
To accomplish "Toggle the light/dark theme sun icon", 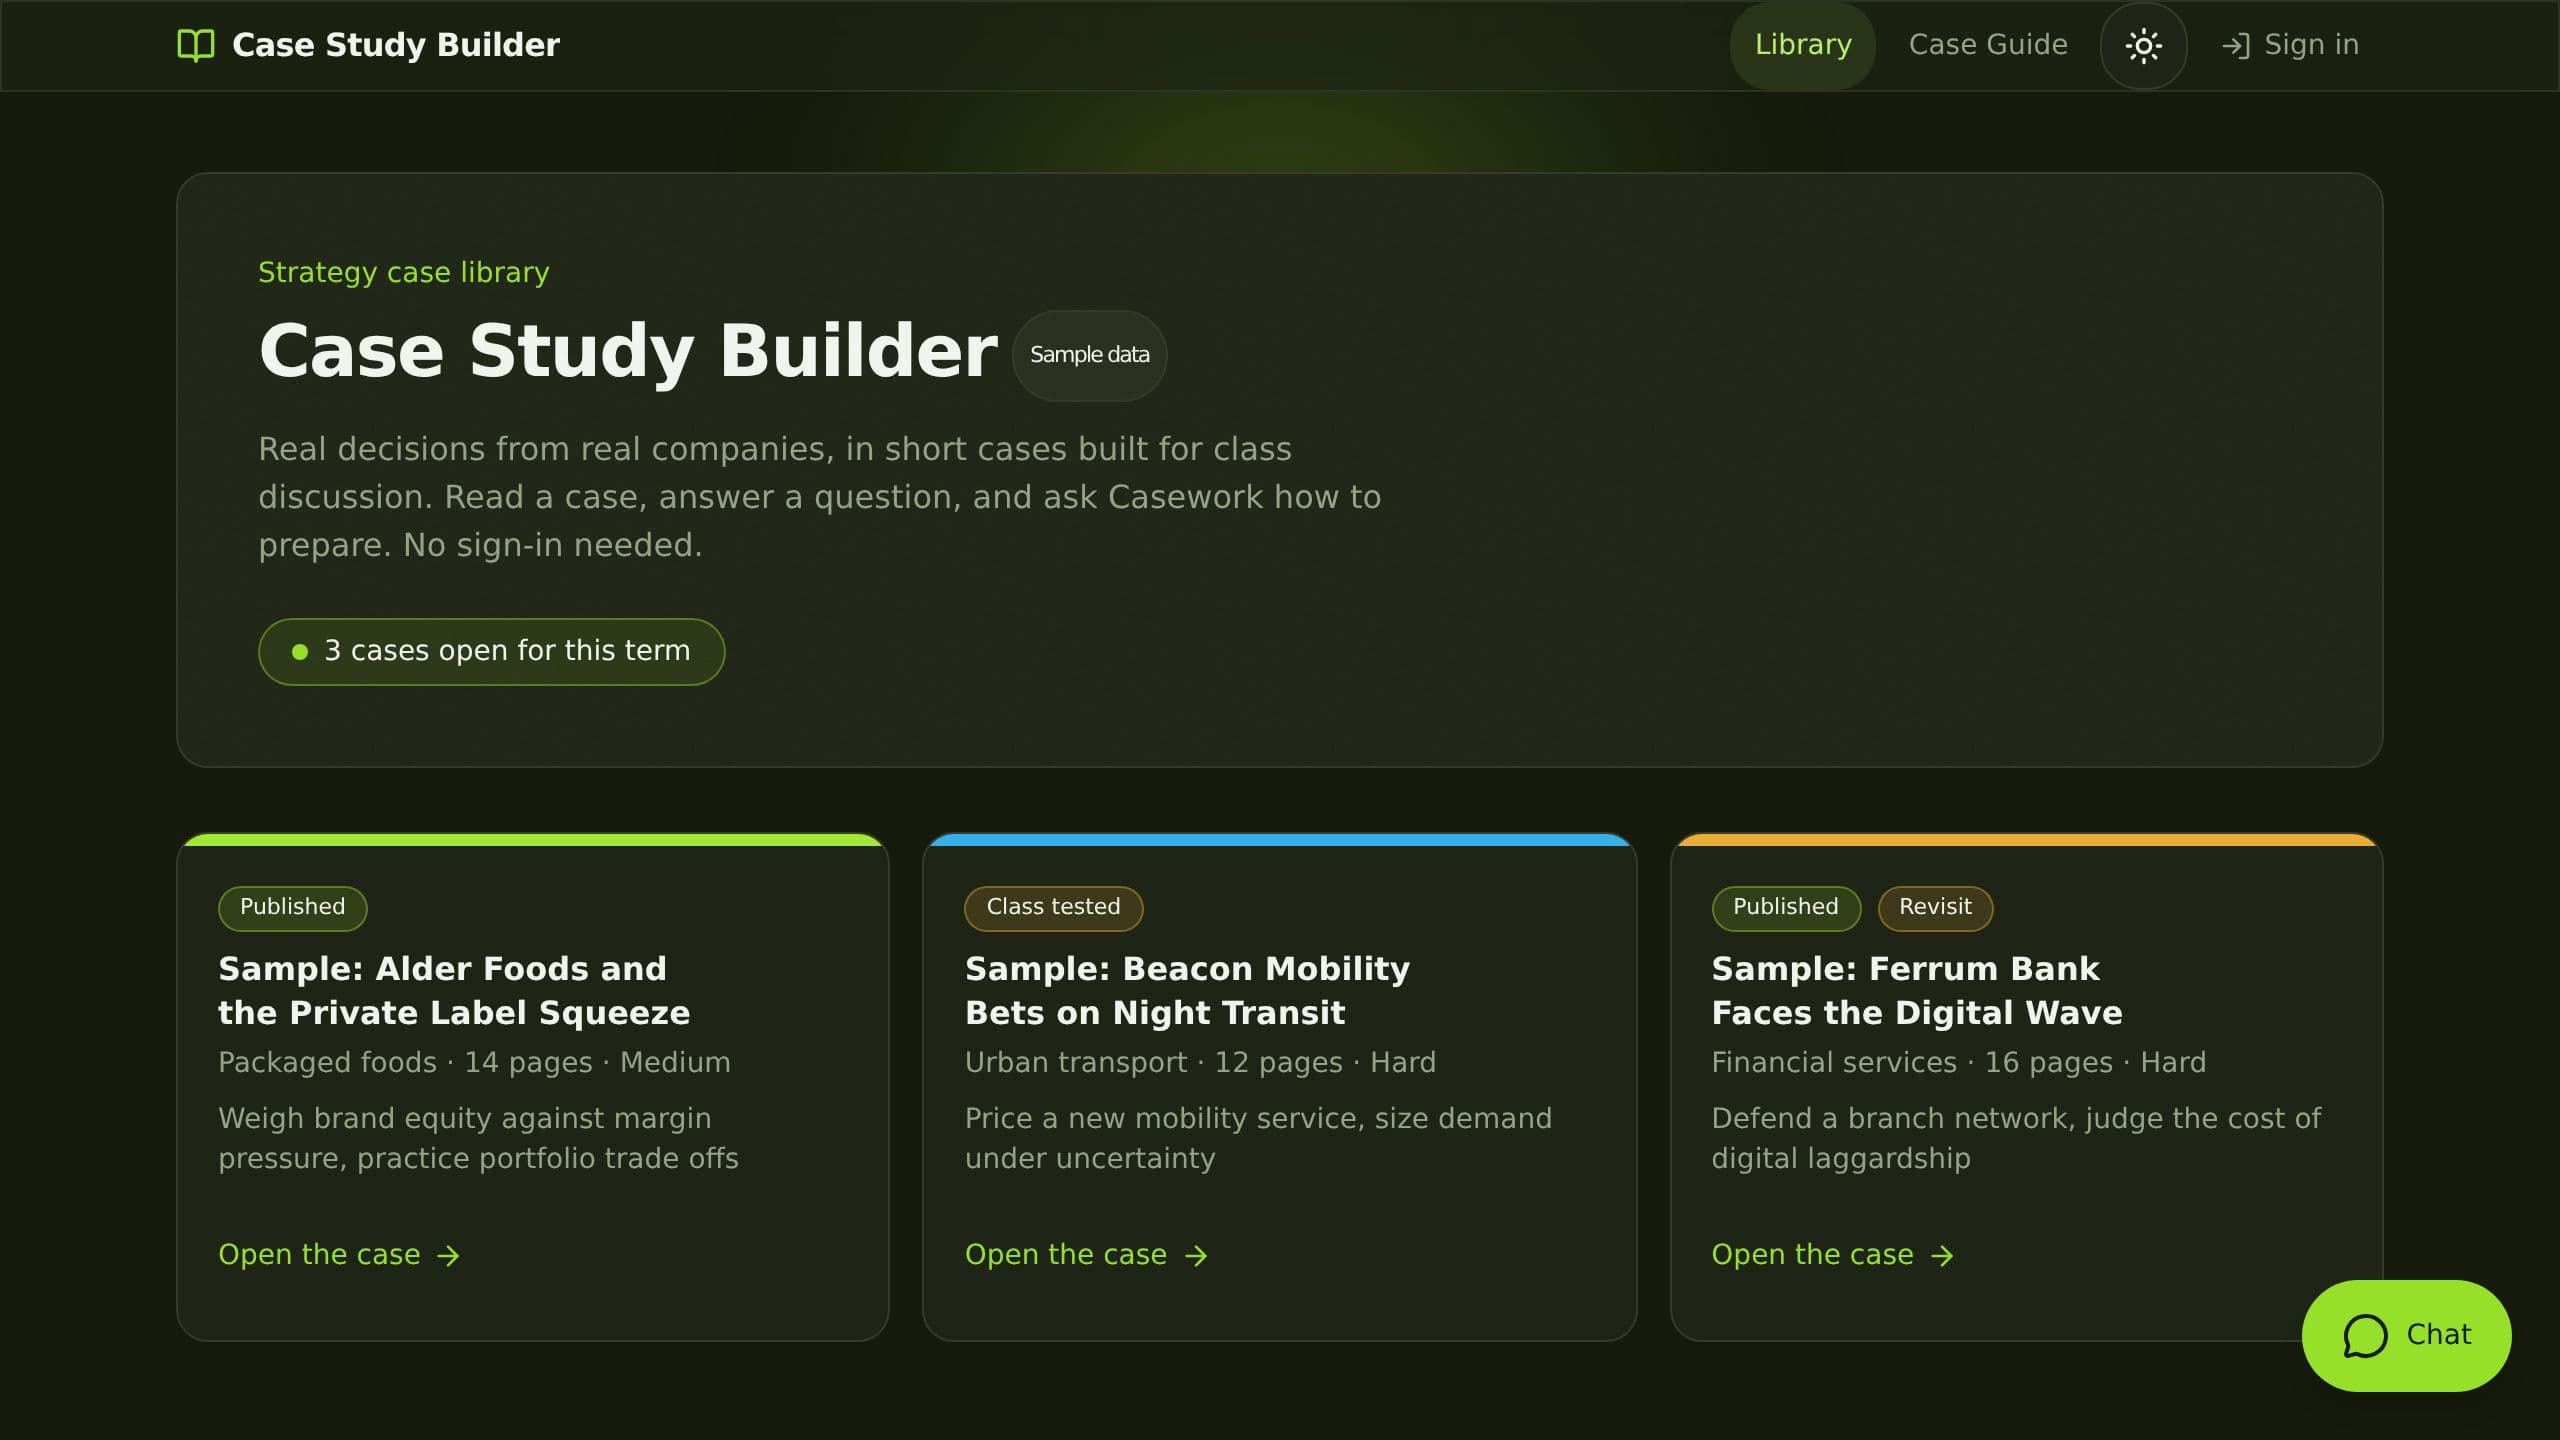I will coord(2143,45).
